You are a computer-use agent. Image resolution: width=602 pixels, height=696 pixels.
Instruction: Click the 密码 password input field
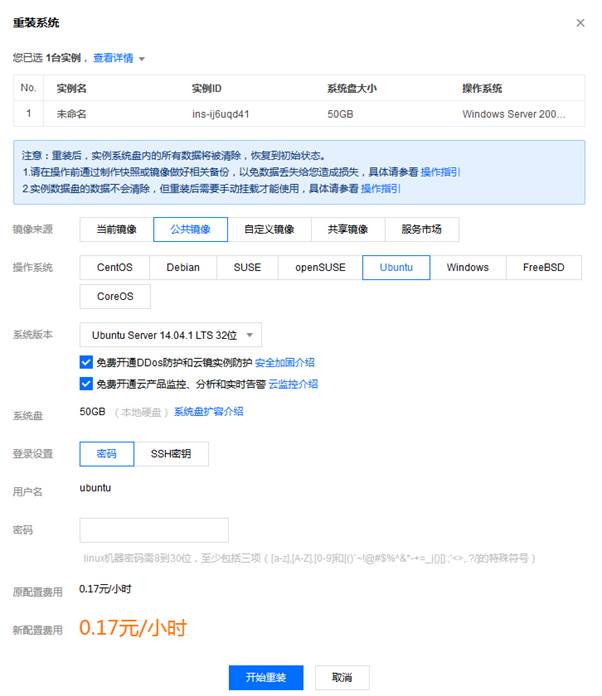point(154,530)
